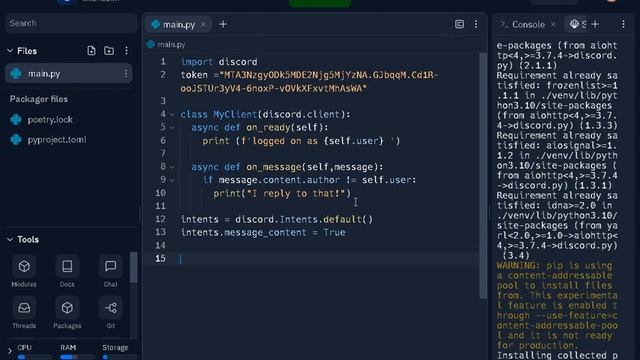
Task: Switch to the Console tab
Action: click(x=528, y=24)
